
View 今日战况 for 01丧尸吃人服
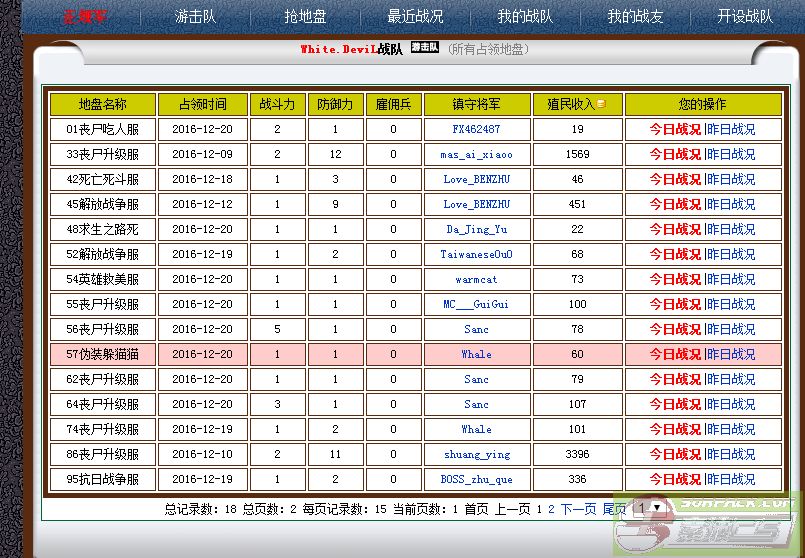(675, 129)
